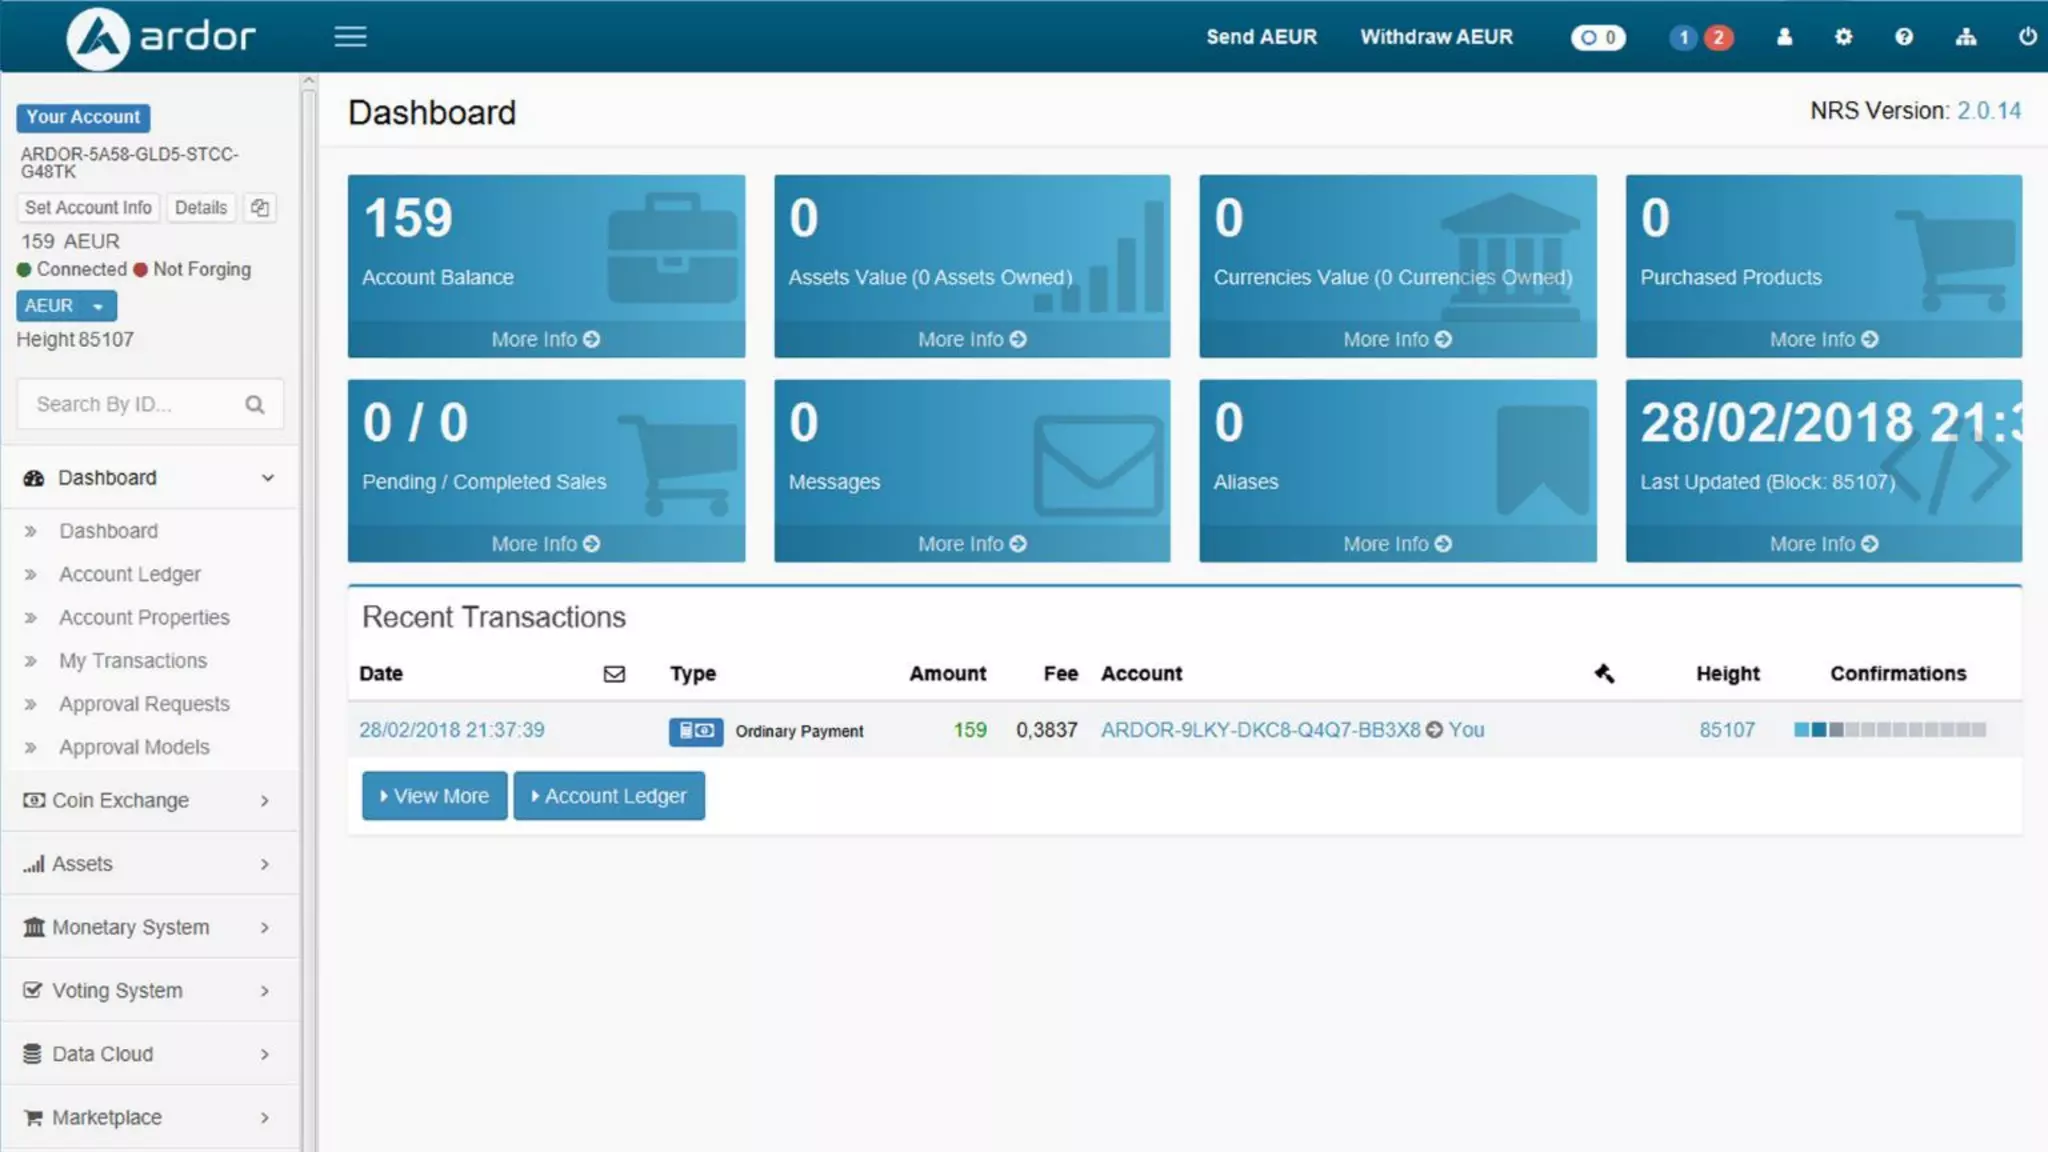The width and height of the screenshot is (2048, 1152).
Task: Click the power logout icon
Action: (x=2027, y=37)
